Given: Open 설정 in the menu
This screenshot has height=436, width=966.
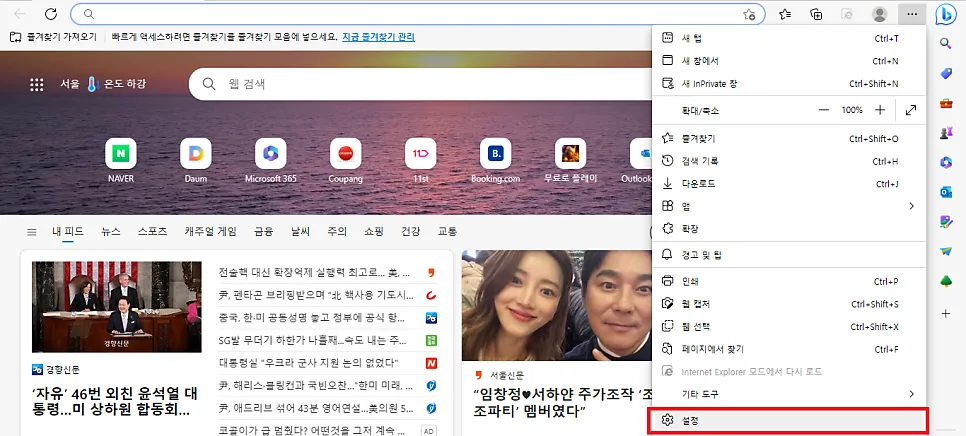Looking at the screenshot, I should tap(789, 421).
